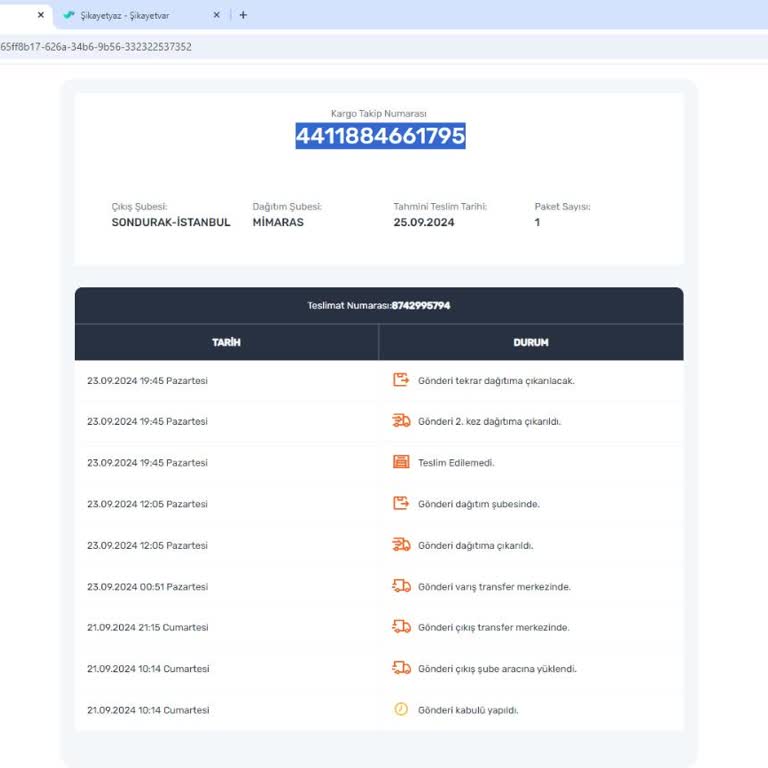Click the 'Tahmini Teslim Tarihi:' label
This screenshot has width=768, height=768.
pyautogui.click(x=440, y=207)
